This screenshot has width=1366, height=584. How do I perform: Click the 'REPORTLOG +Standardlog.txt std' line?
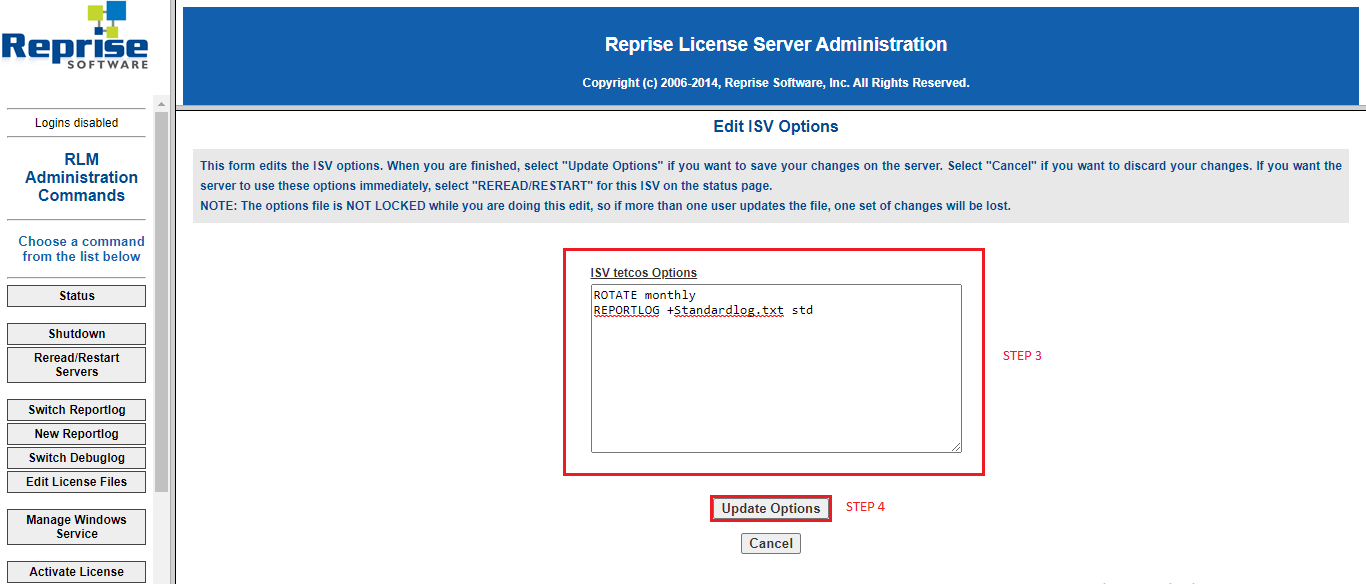tap(703, 310)
